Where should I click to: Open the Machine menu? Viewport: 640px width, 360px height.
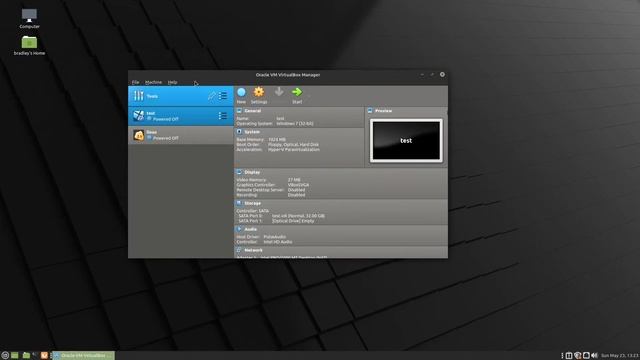[153, 82]
